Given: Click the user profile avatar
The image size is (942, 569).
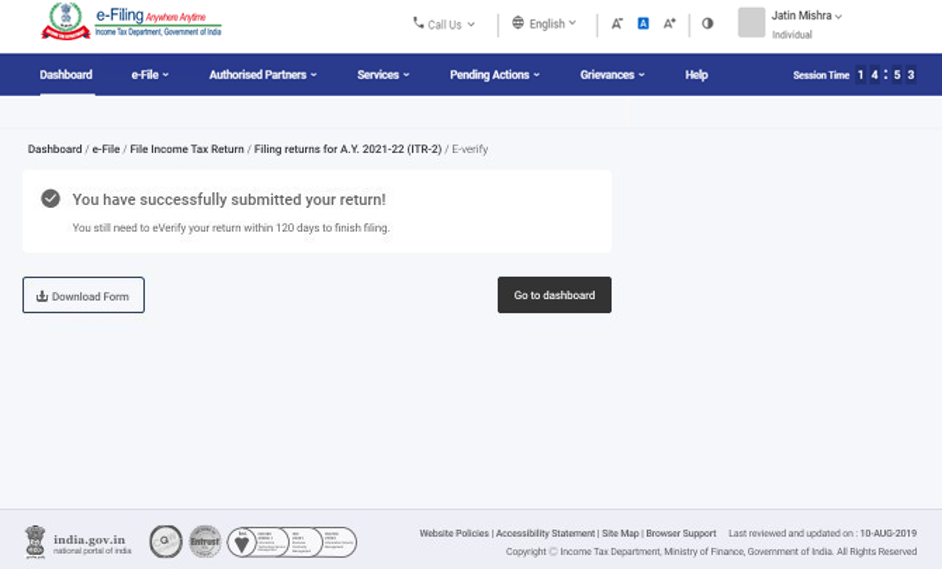Looking at the screenshot, I should point(751,23).
